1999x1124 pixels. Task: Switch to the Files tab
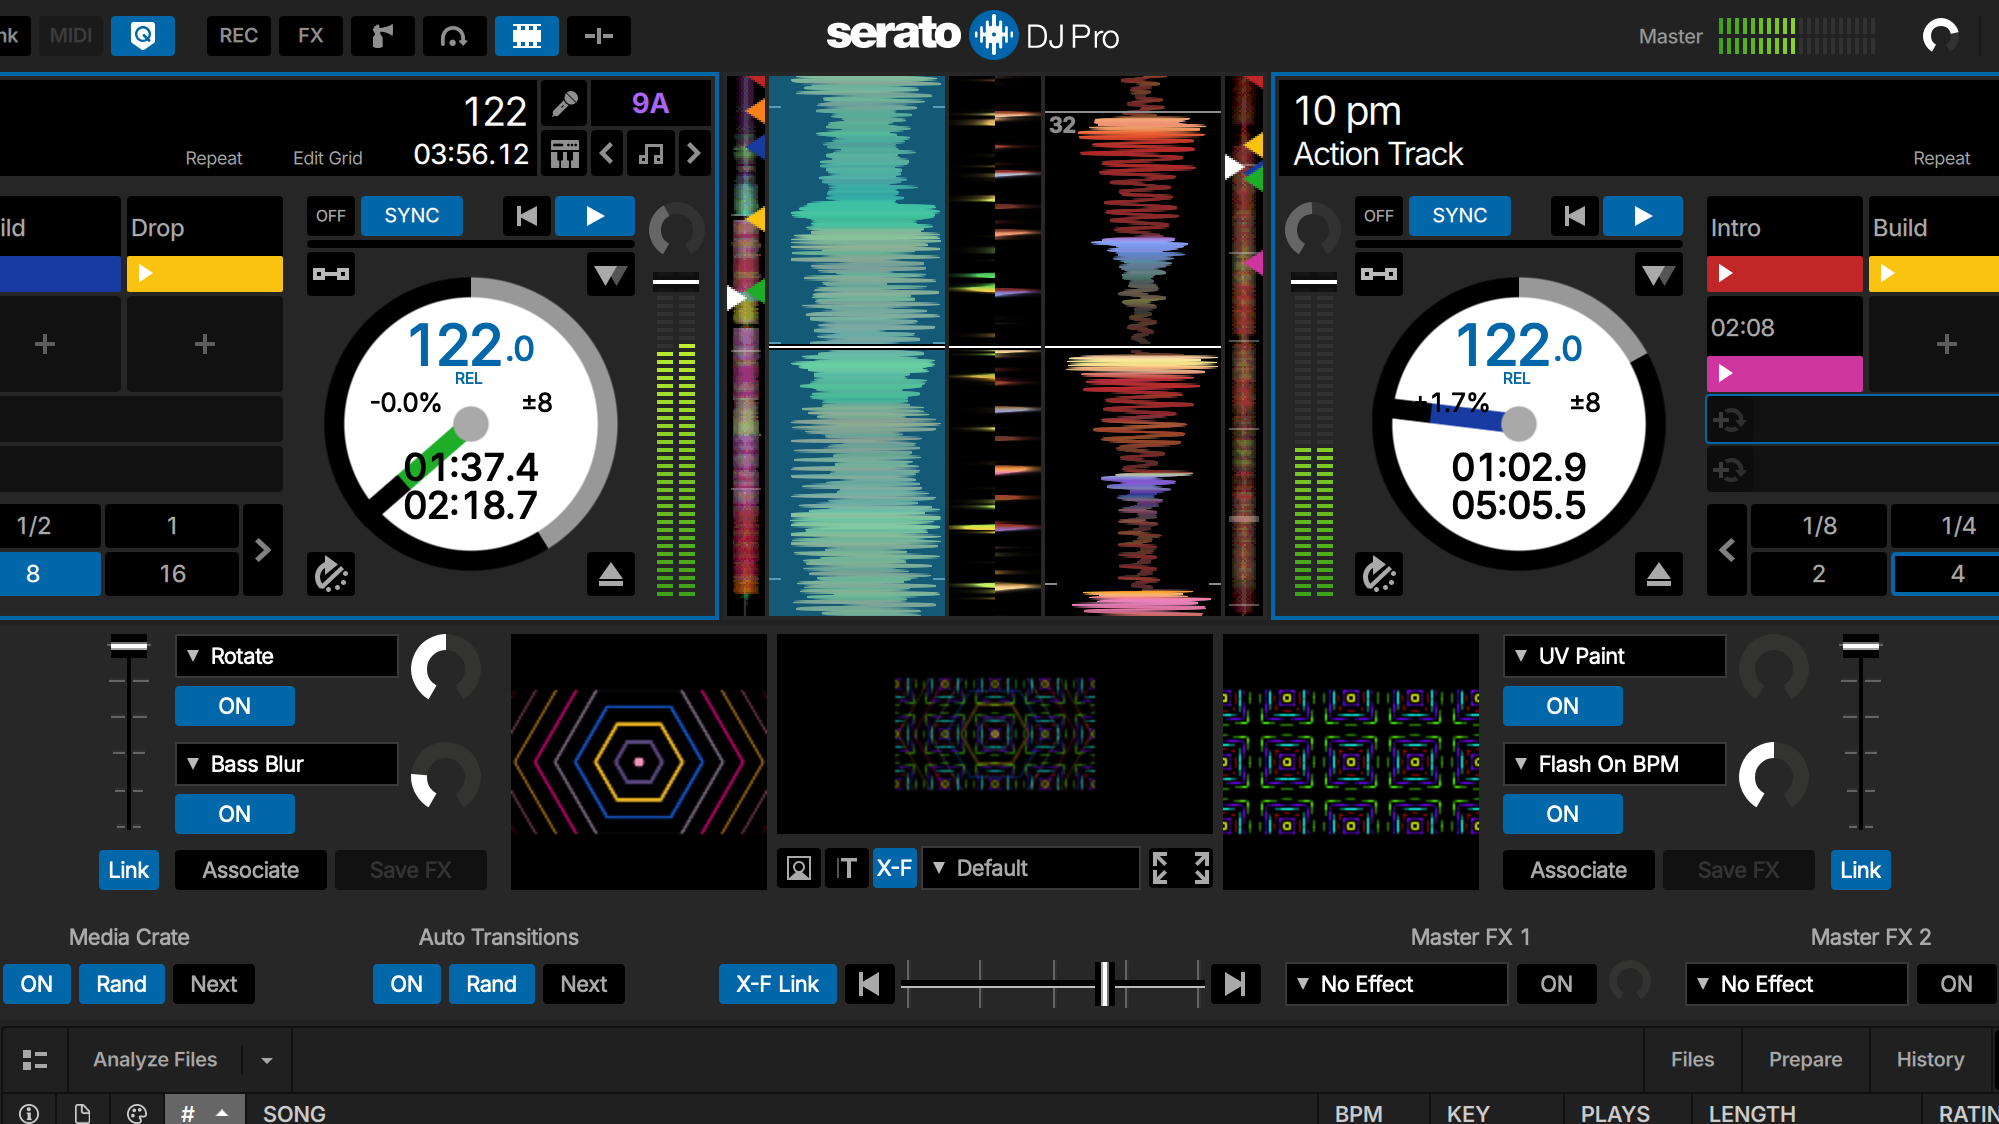pyautogui.click(x=1692, y=1060)
